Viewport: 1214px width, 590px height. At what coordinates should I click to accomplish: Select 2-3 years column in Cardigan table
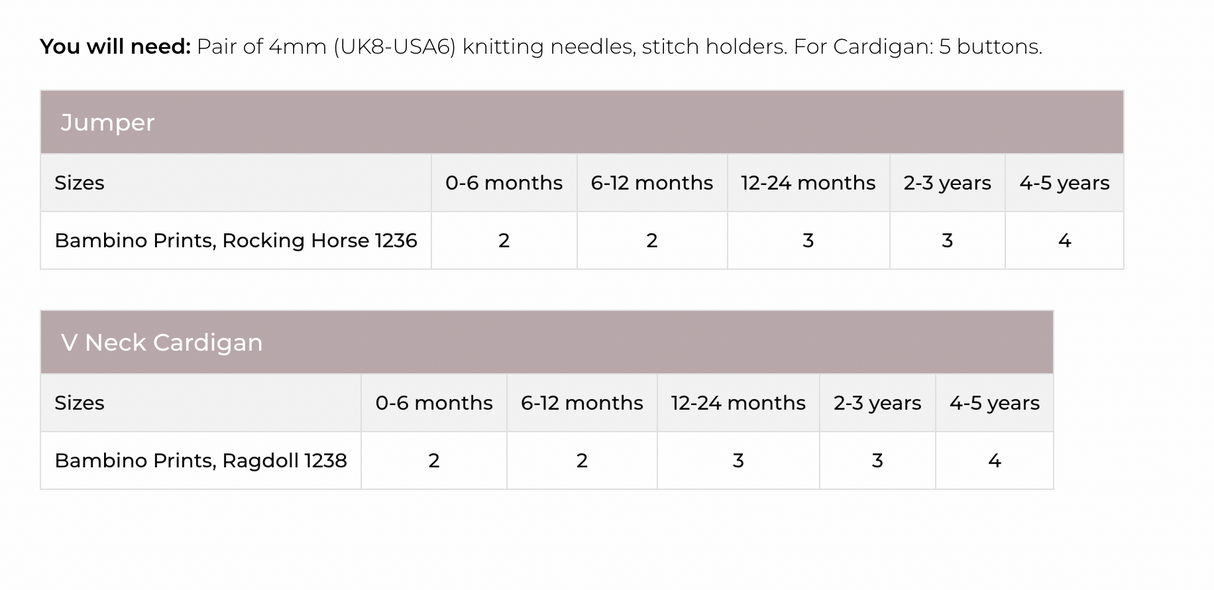877,403
